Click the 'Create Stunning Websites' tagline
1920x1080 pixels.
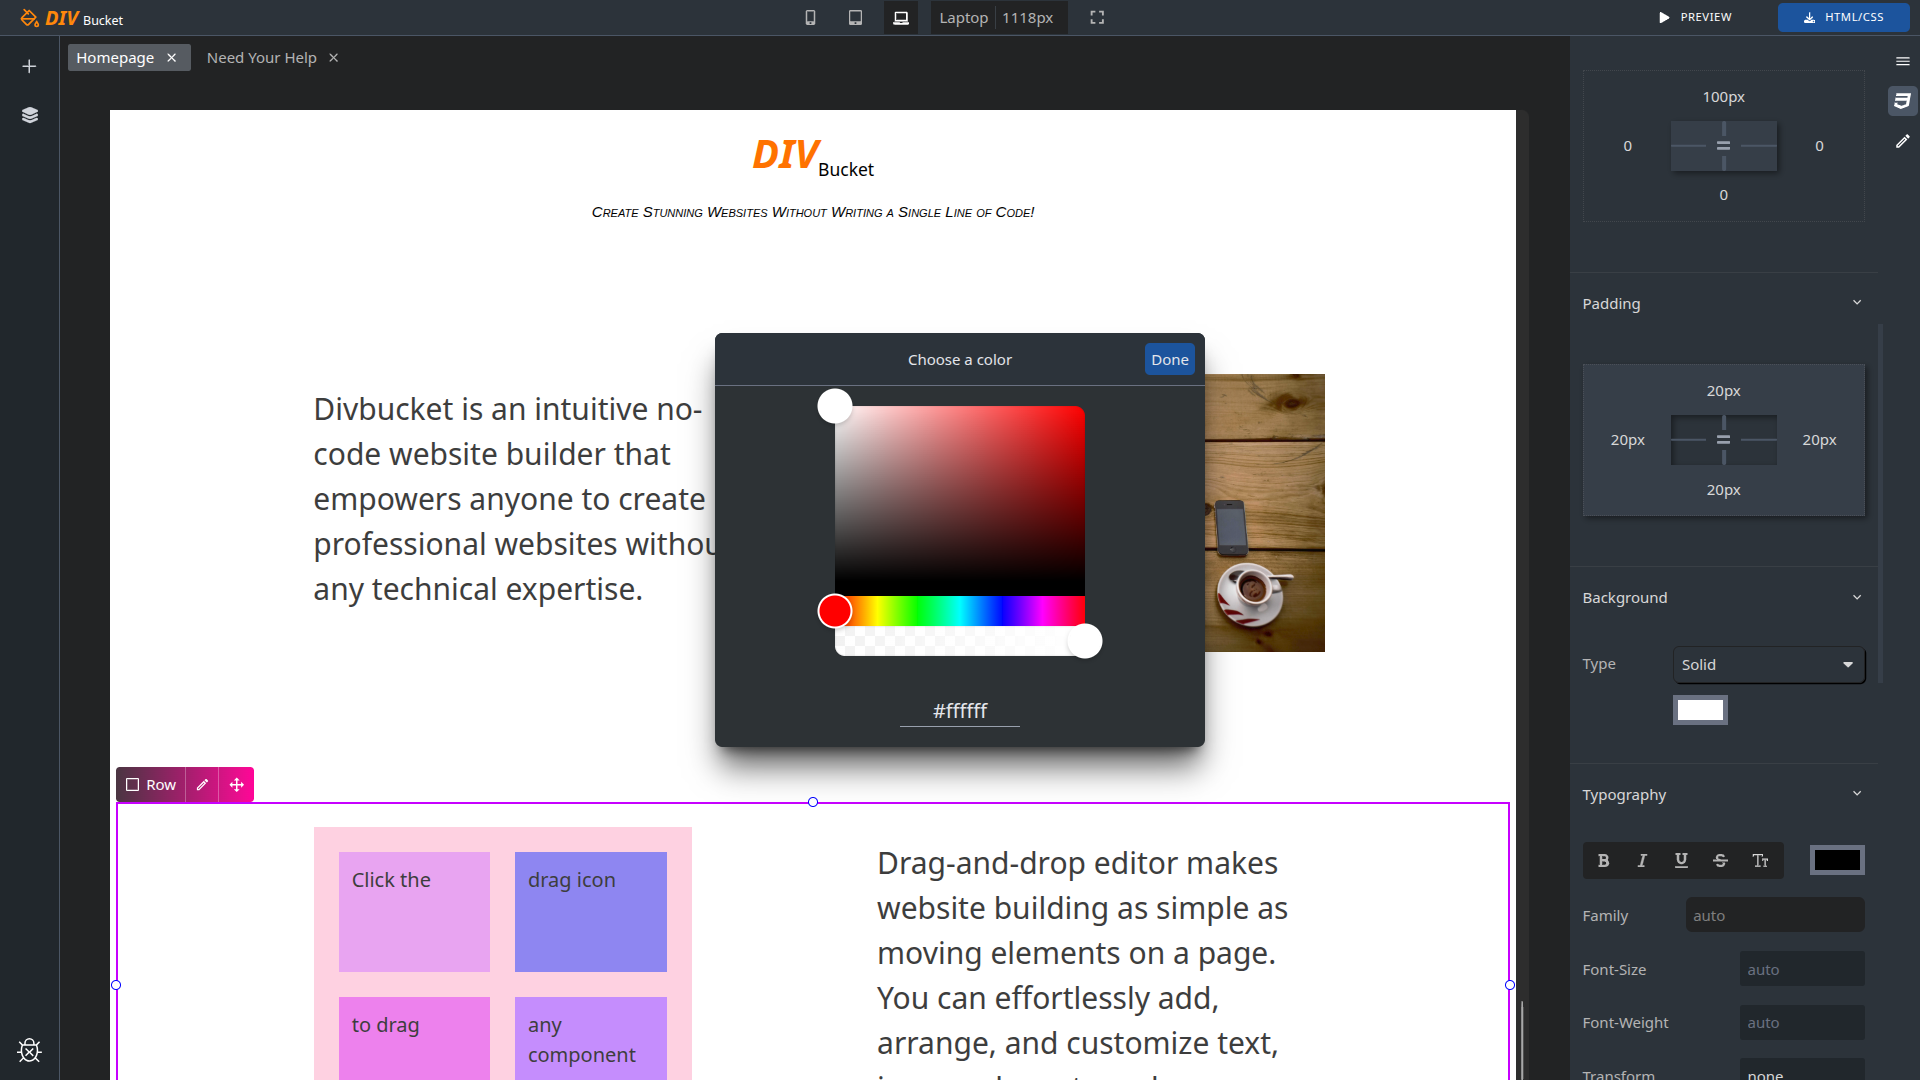813,212
